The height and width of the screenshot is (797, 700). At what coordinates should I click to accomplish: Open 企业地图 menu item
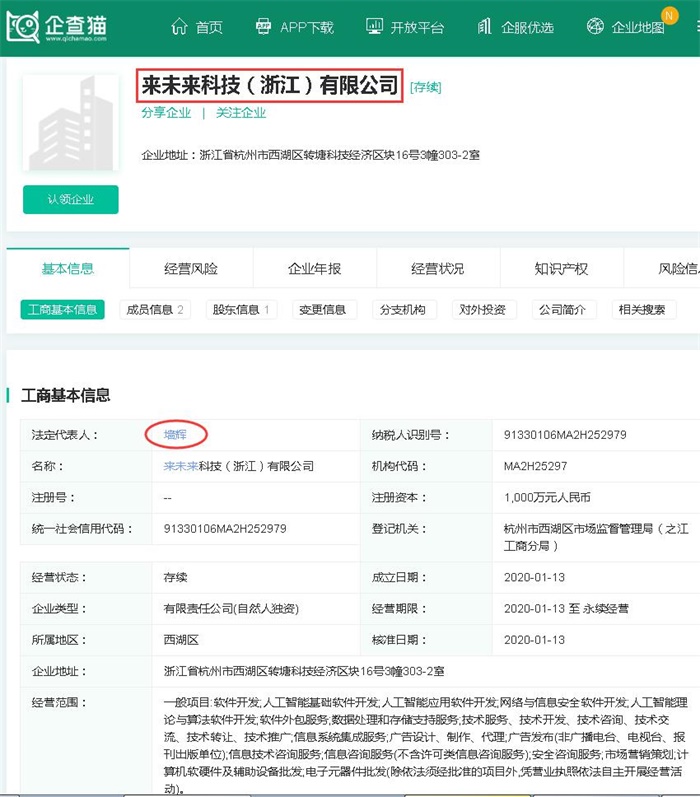click(x=638, y=27)
